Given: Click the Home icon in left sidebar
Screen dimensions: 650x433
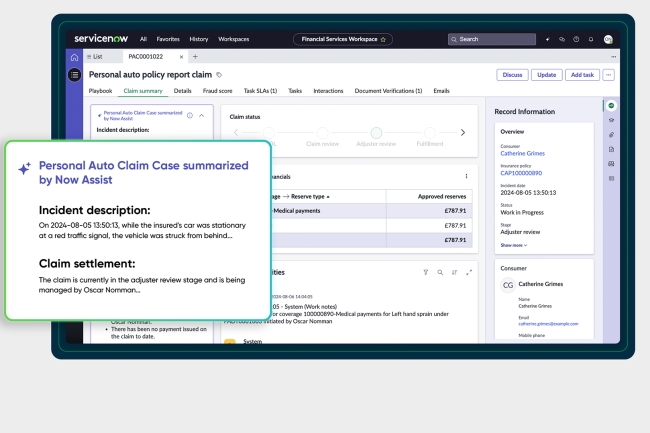Looking at the screenshot, I should coord(73,56).
